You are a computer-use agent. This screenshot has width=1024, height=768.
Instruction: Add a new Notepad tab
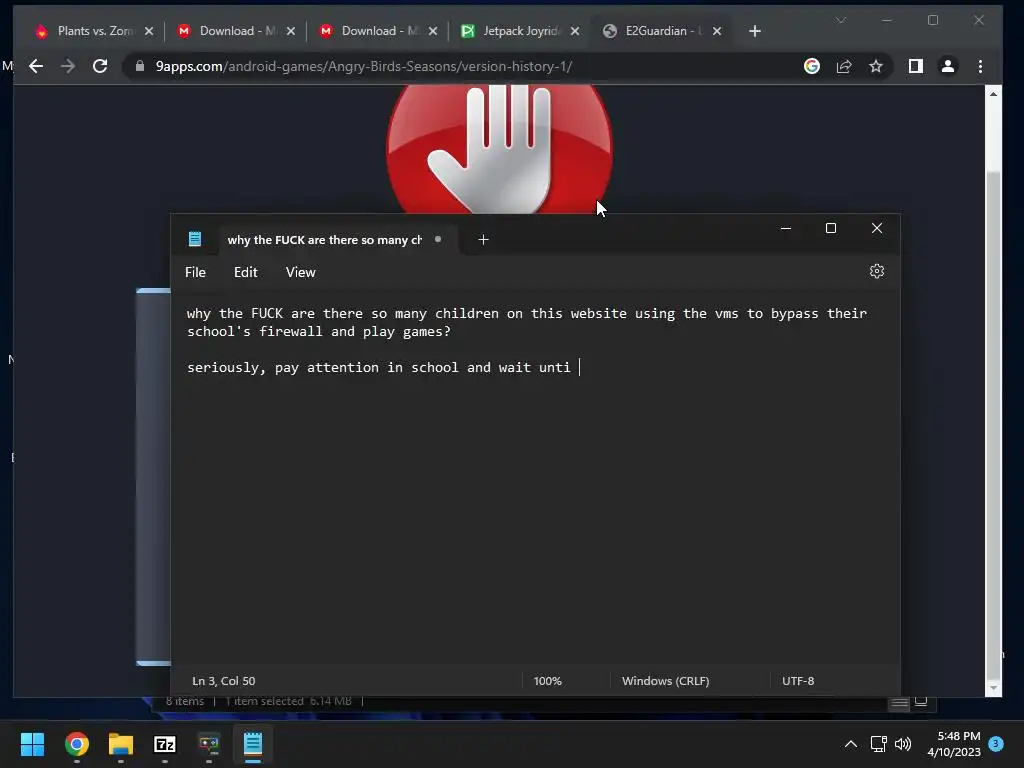483,240
